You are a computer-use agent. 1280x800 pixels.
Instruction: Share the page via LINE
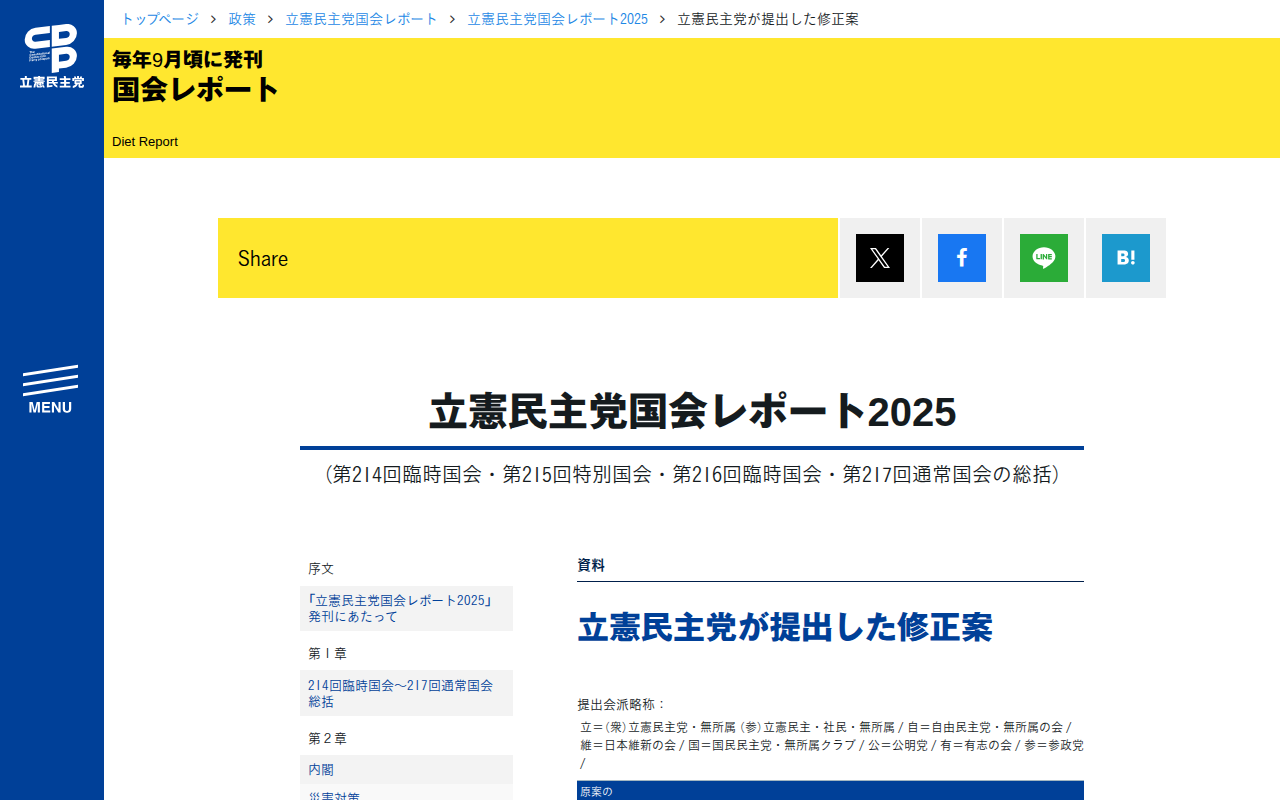pyautogui.click(x=1044, y=258)
